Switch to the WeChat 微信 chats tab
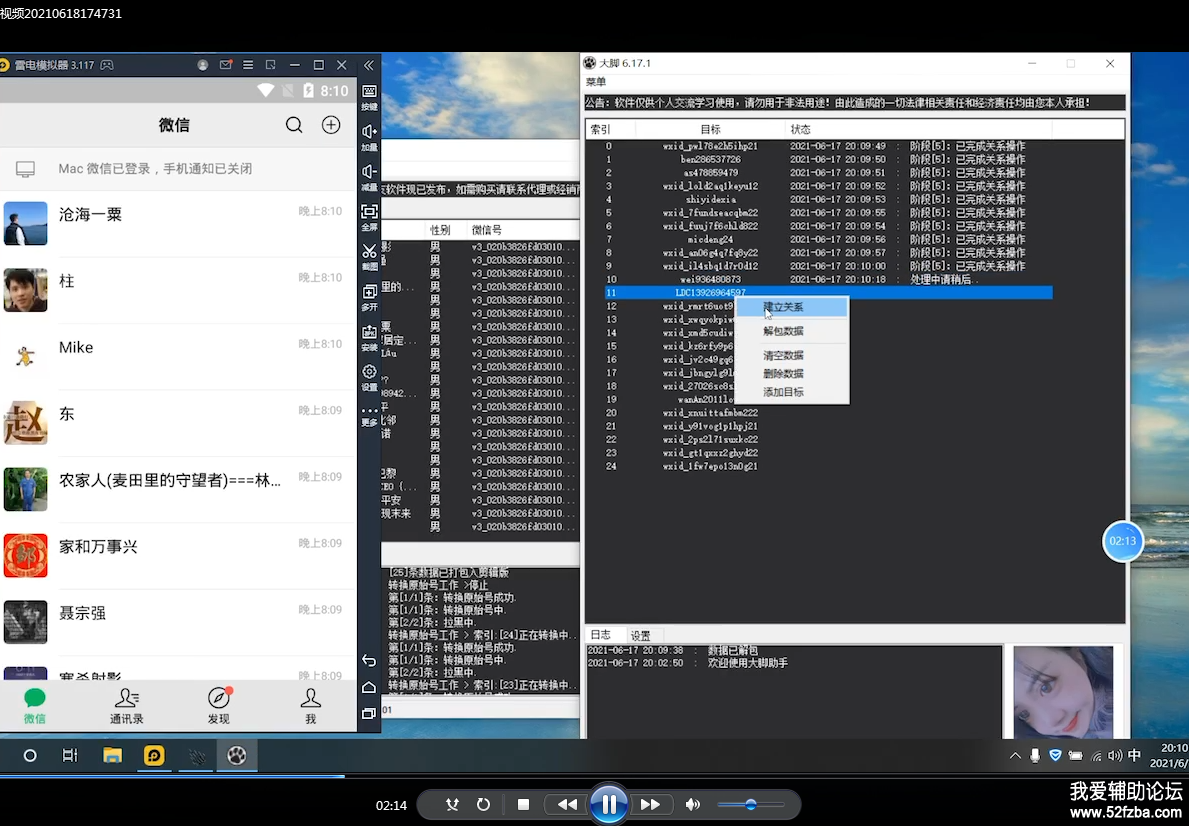The height and width of the screenshot is (826, 1189). click(35, 705)
